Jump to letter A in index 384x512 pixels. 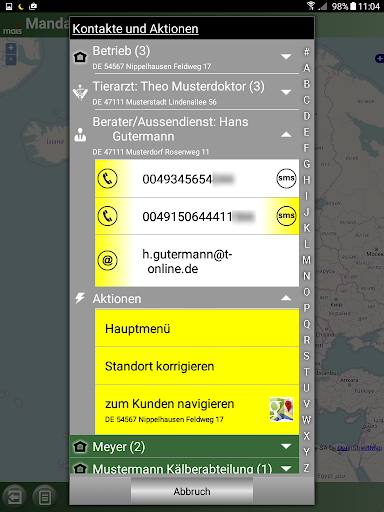pos(306,68)
